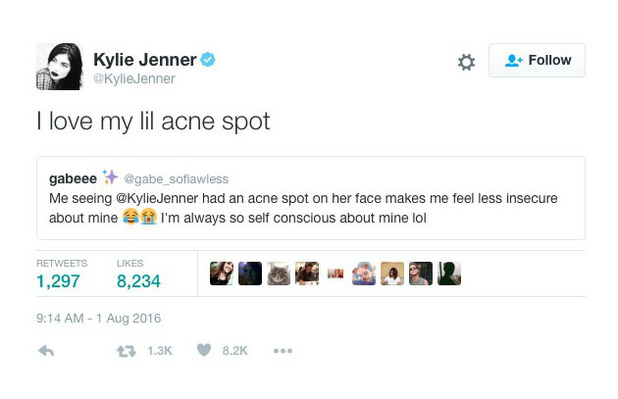
Task: Open Kylie Jenner's profile picture
Action: [60, 66]
